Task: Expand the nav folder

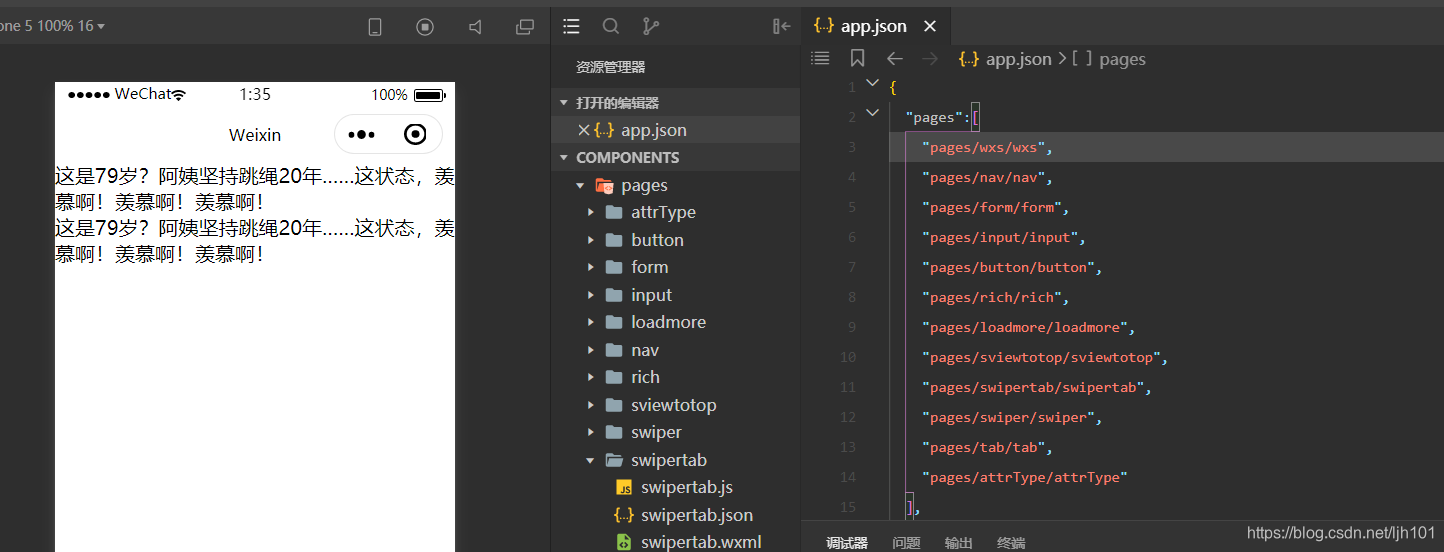Action: point(591,350)
